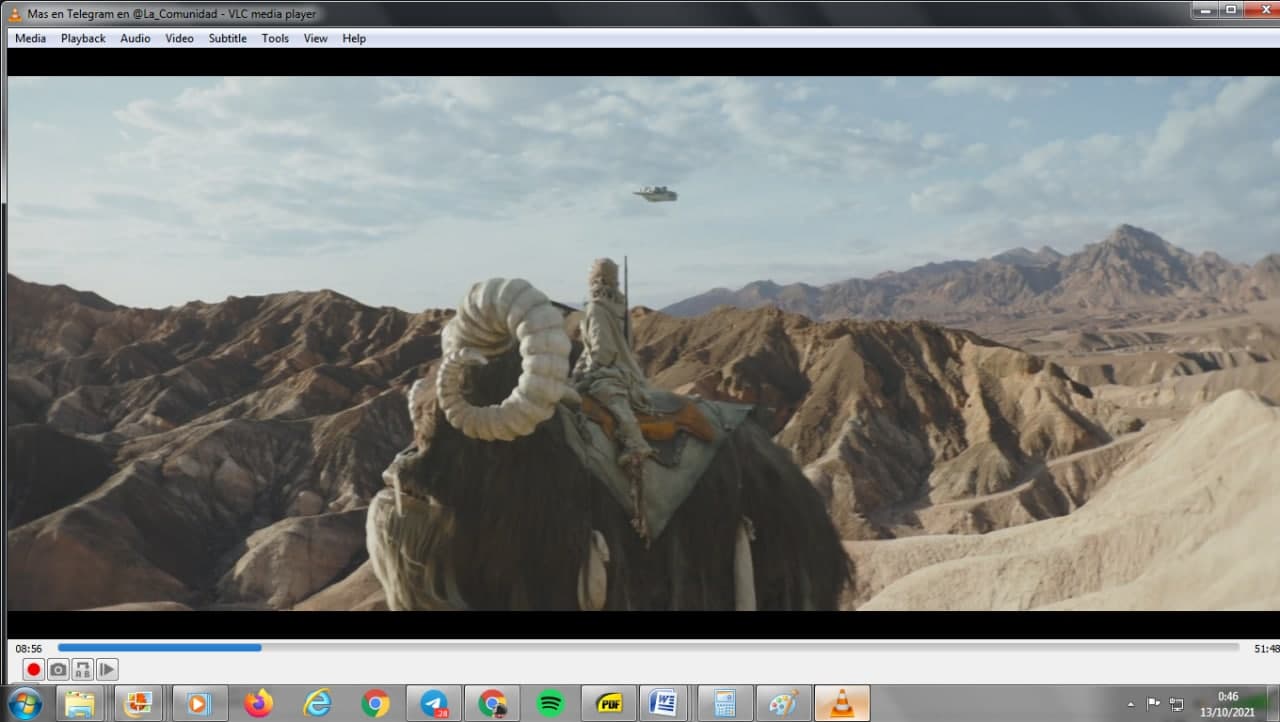Open the Subtitle menu
Viewport: 1280px width, 722px height.
[x=227, y=38]
